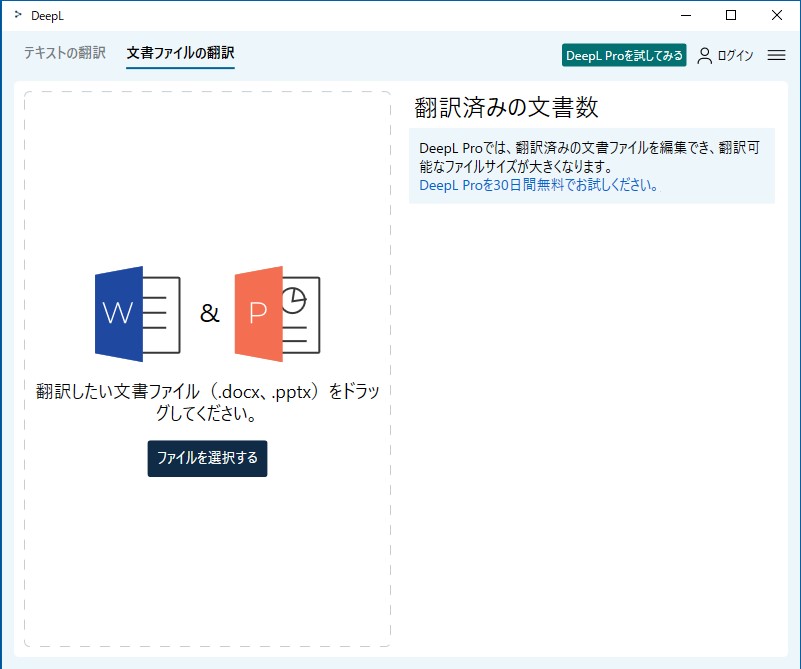Minimize the DeepL window
Viewport: 801px width, 669px height.
coord(685,15)
